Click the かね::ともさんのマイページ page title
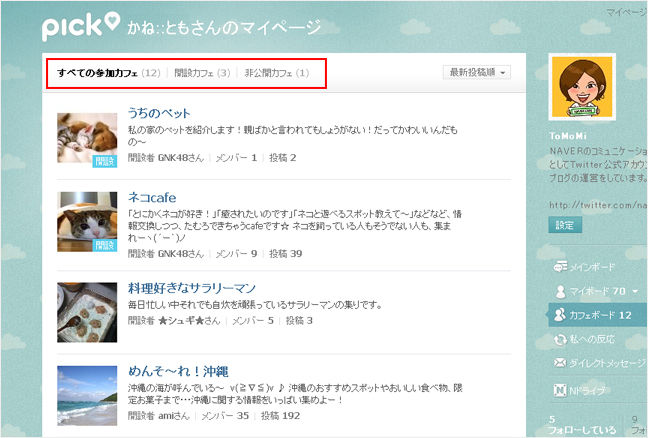The width and height of the screenshot is (648, 438). point(224,27)
